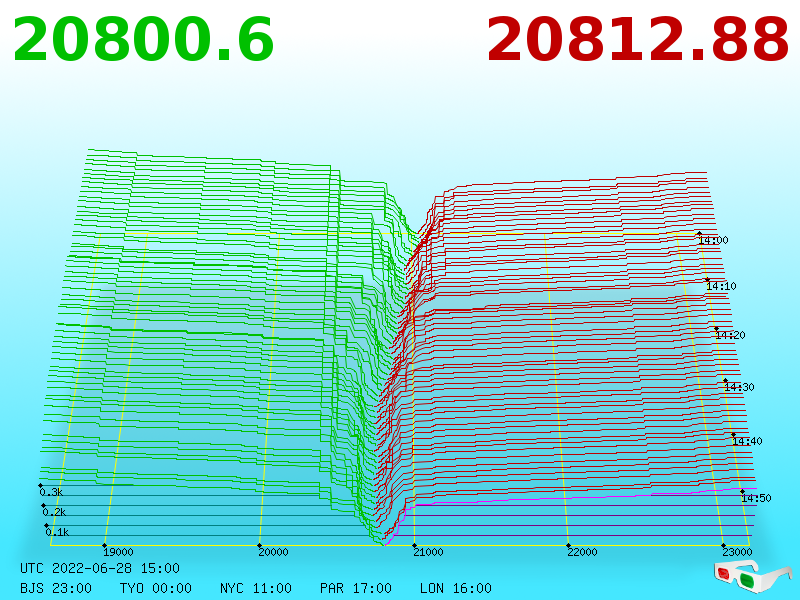Viewport: 800px width, 600px height.
Task: Click the 0.2k depth axis label
Action: (54, 512)
